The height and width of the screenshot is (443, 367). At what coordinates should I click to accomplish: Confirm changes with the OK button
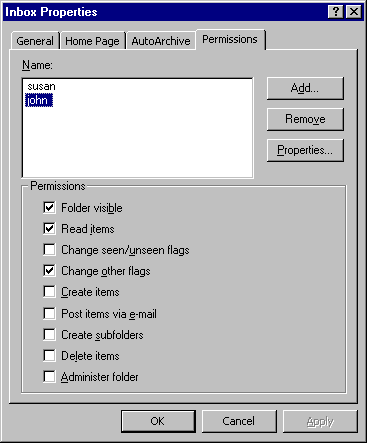pos(158,421)
